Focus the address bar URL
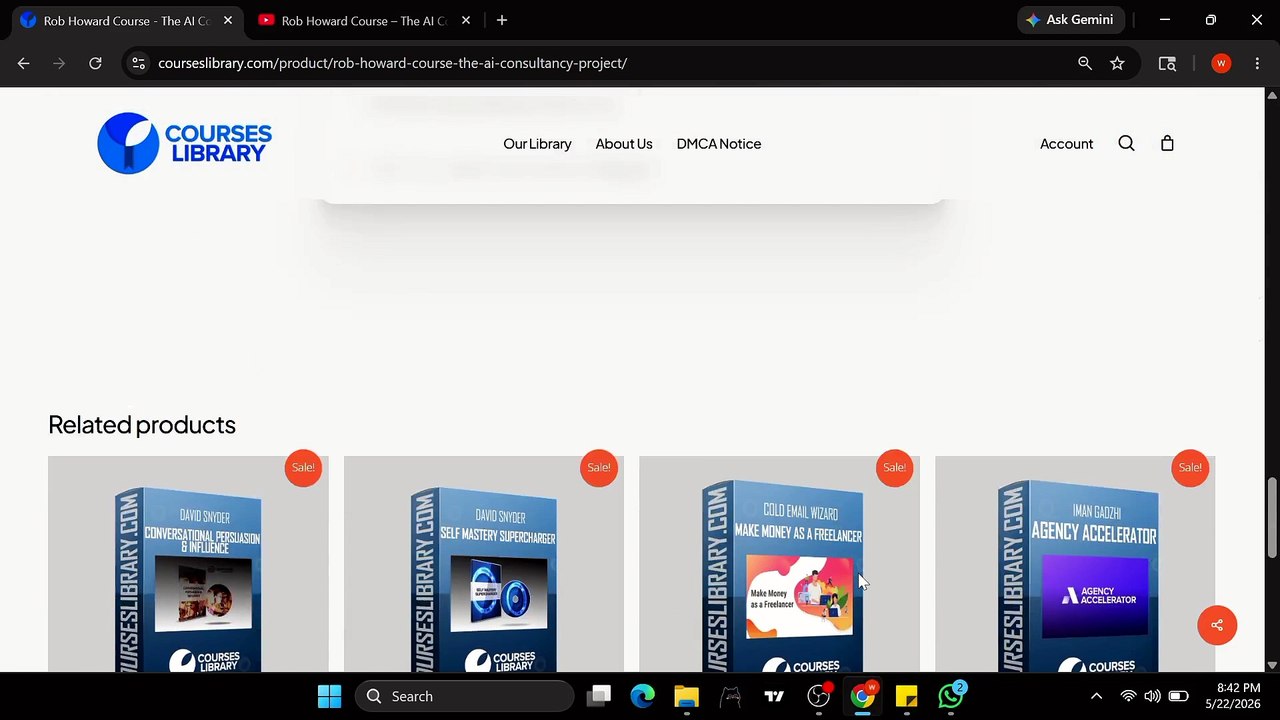 392,63
